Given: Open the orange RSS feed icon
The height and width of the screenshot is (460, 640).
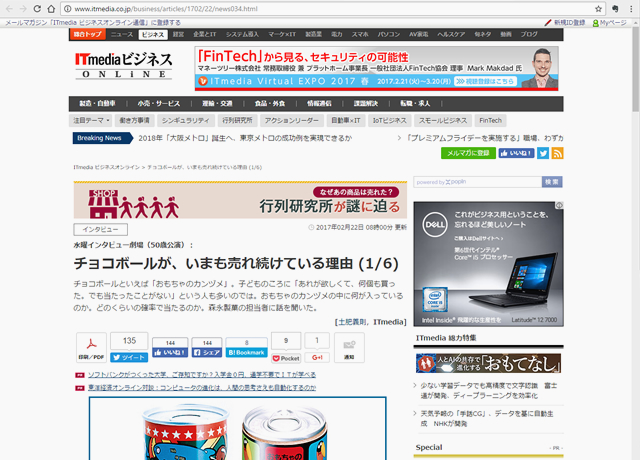Looking at the screenshot, I should (x=557, y=153).
